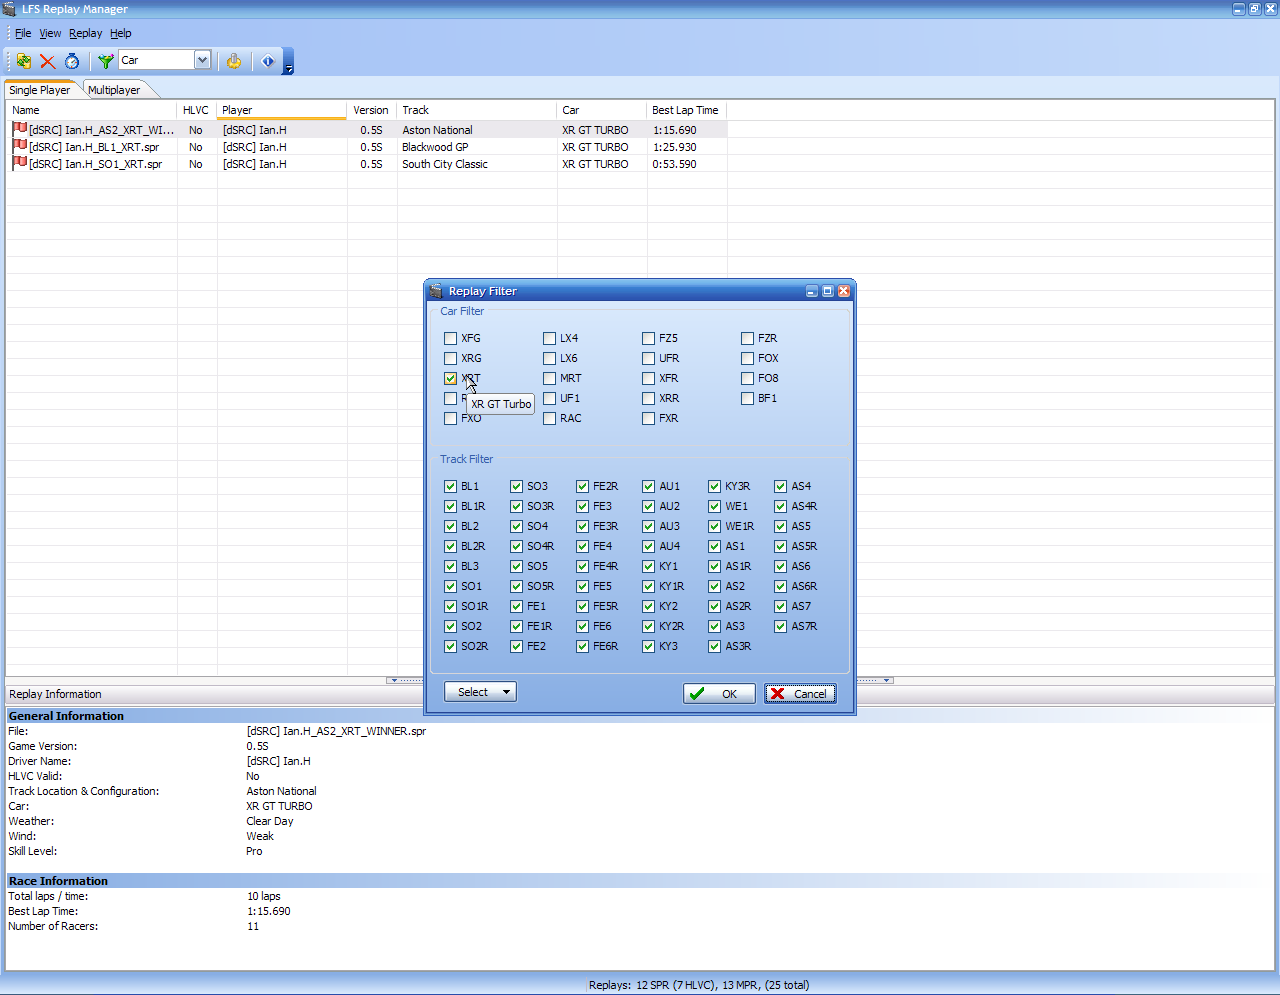1280x995 pixels.
Task: Open the Help menu
Action: coord(121,33)
